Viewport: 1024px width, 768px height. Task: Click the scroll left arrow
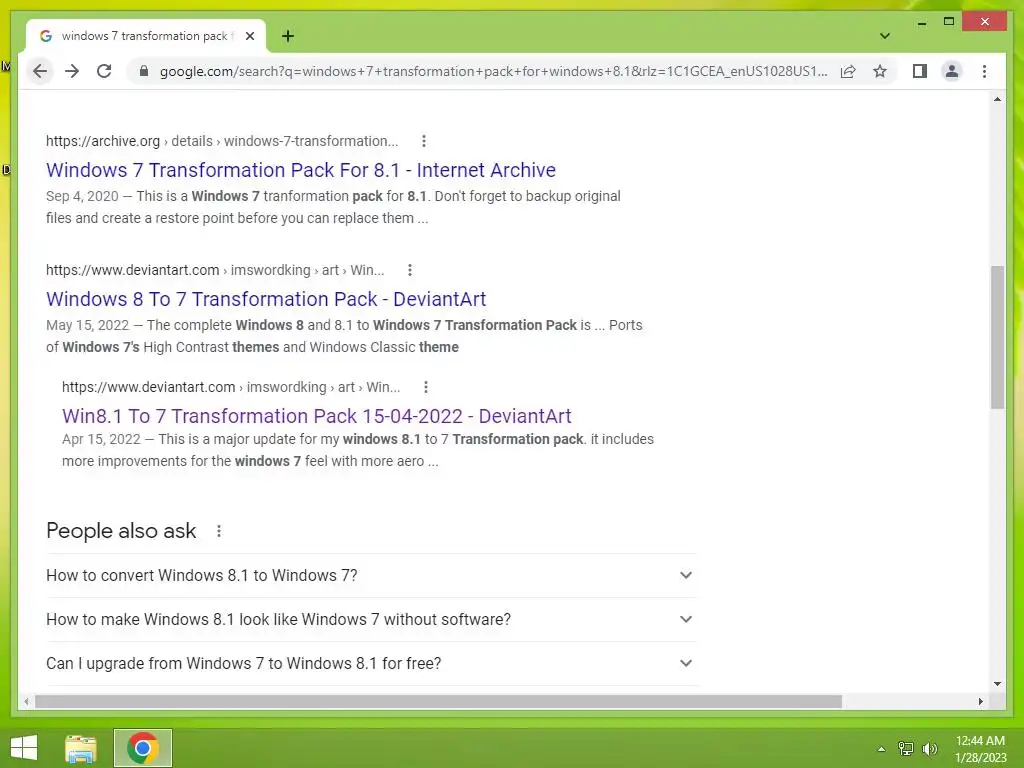click(26, 701)
